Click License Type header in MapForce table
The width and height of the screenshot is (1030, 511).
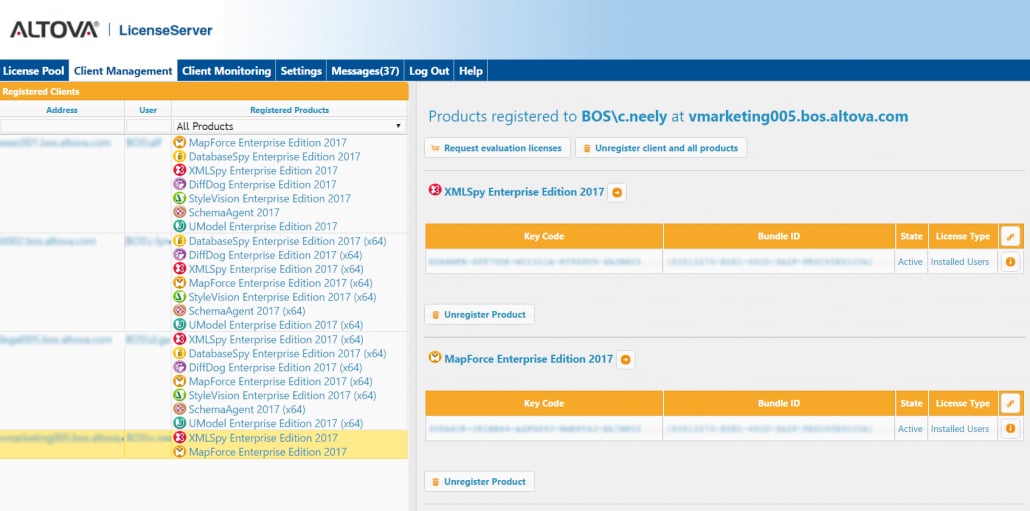pos(963,403)
